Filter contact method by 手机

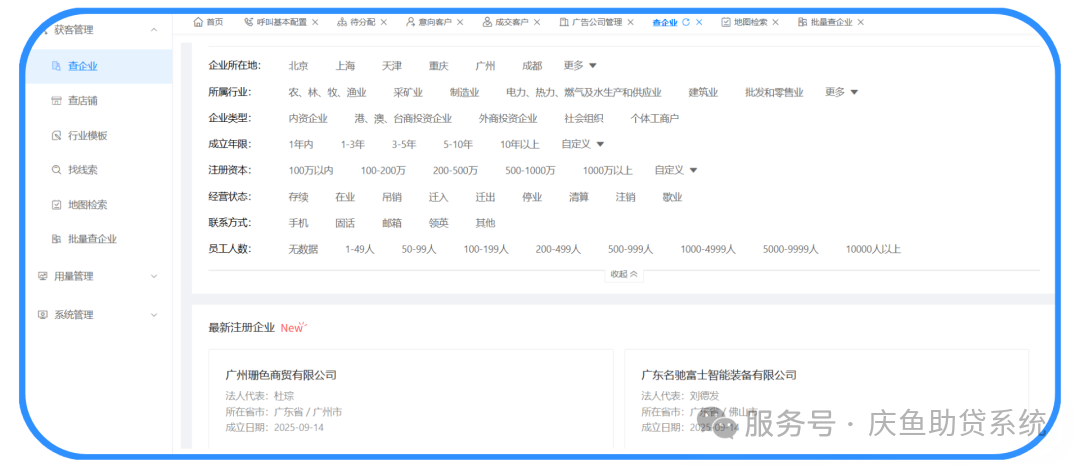(298, 223)
